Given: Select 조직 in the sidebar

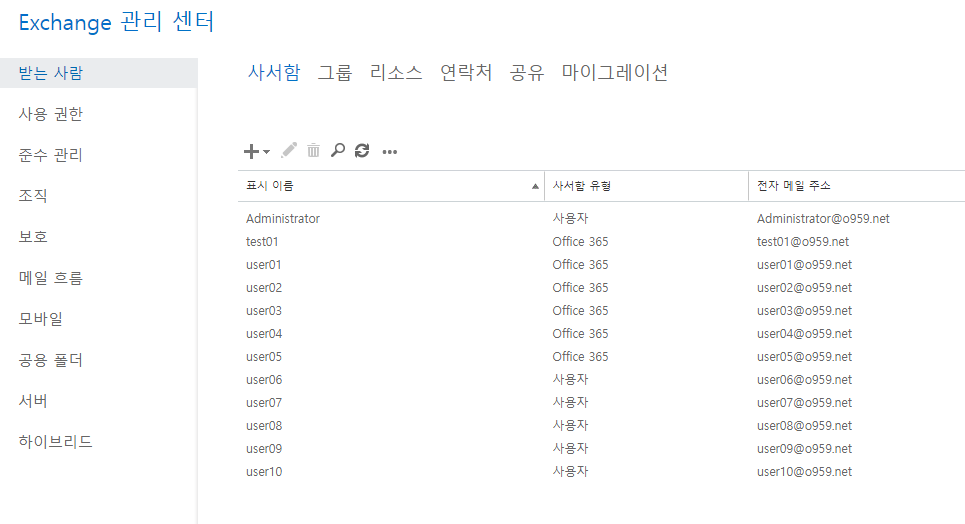Looking at the screenshot, I should (x=33, y=196).
